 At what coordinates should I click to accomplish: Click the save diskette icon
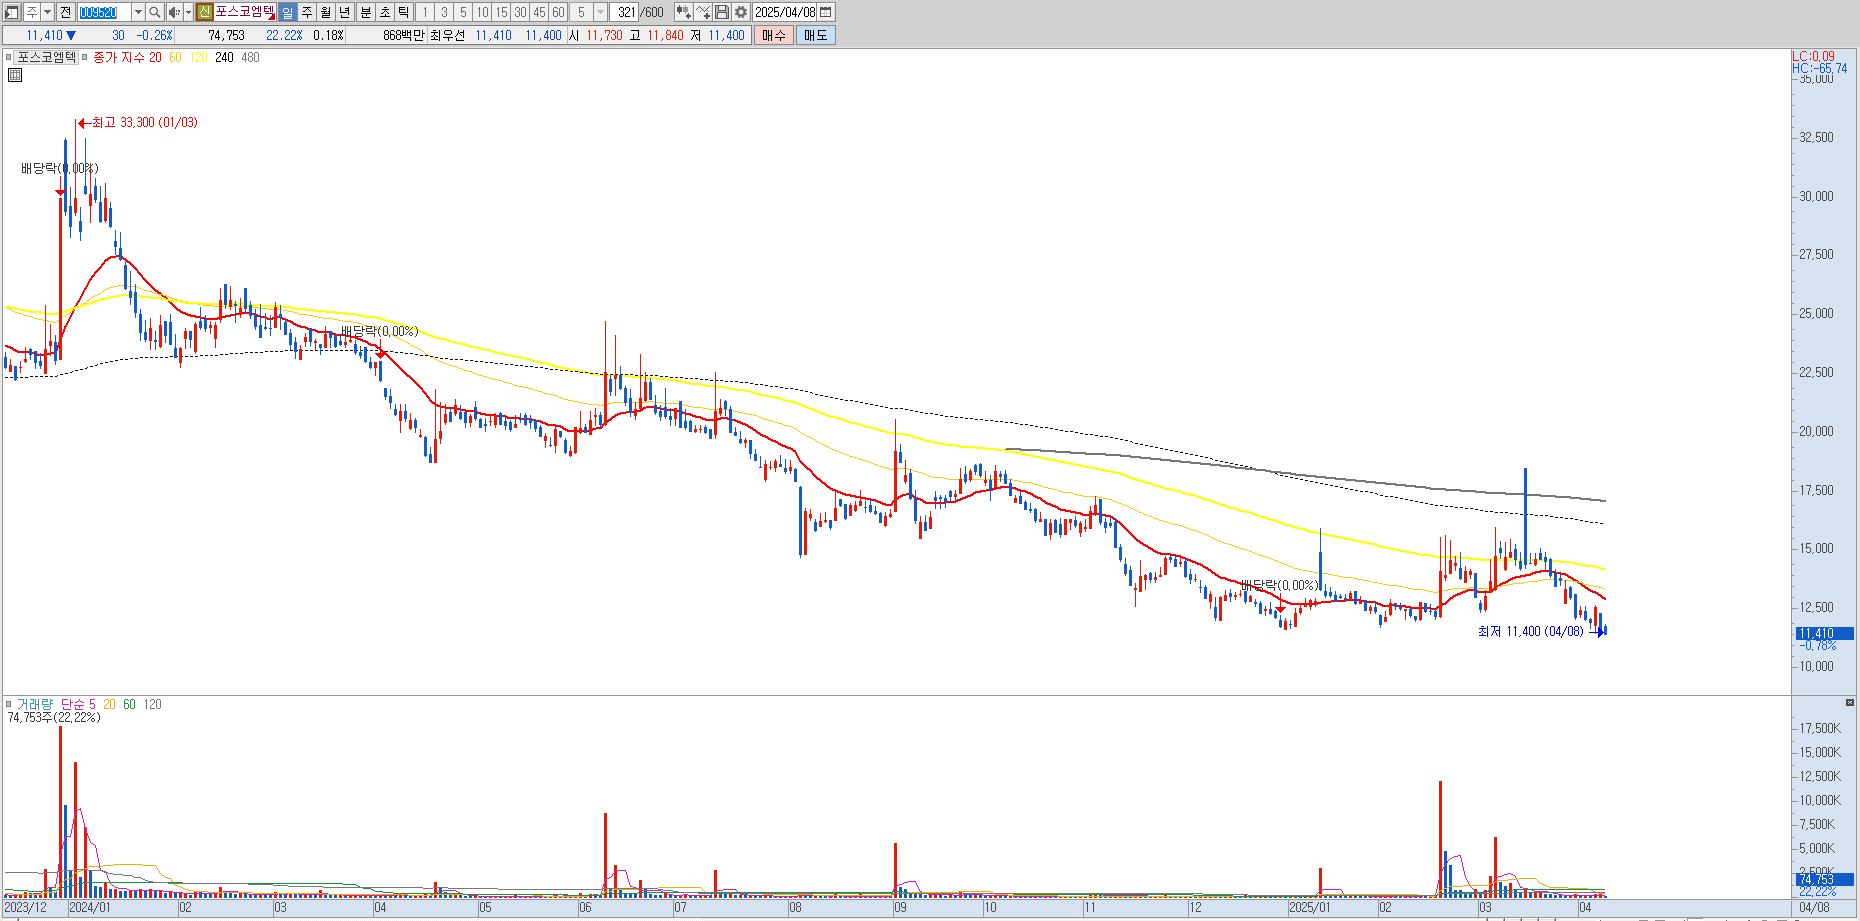pyautogui.click(x=722, y=12)
